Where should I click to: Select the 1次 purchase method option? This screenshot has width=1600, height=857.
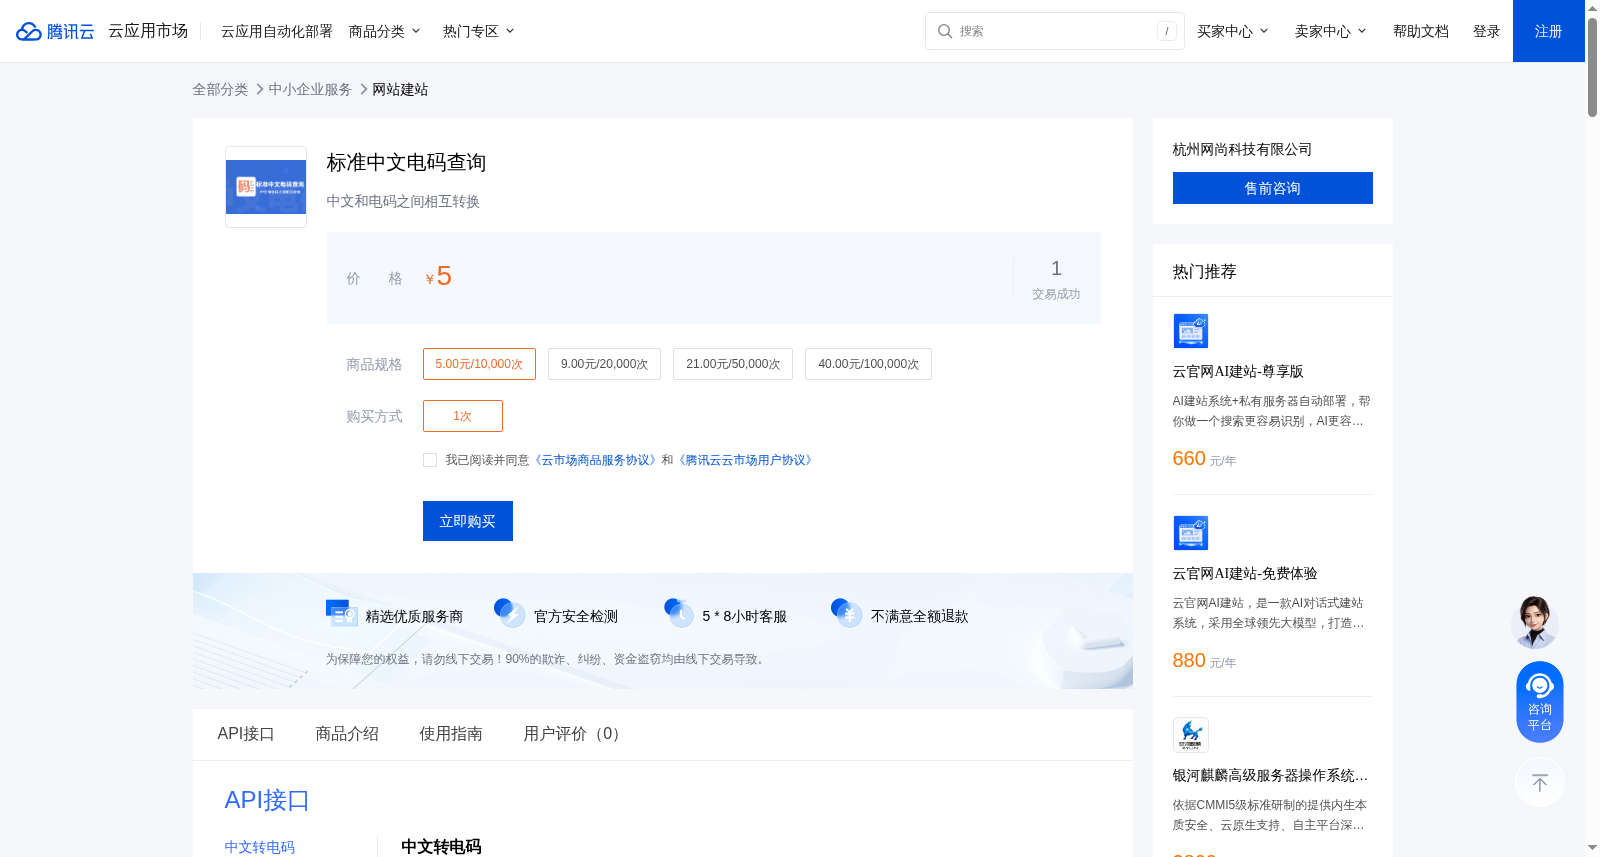click(x=463, y=416)
